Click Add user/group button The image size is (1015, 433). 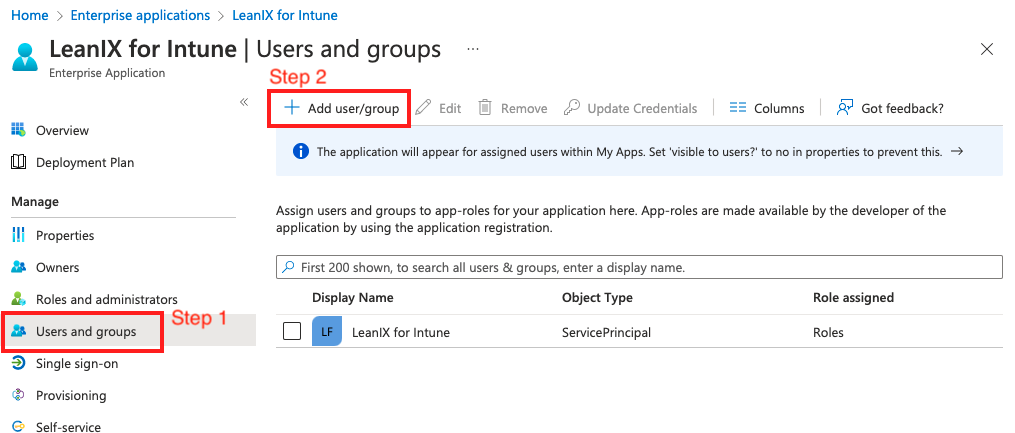(340, 107)
